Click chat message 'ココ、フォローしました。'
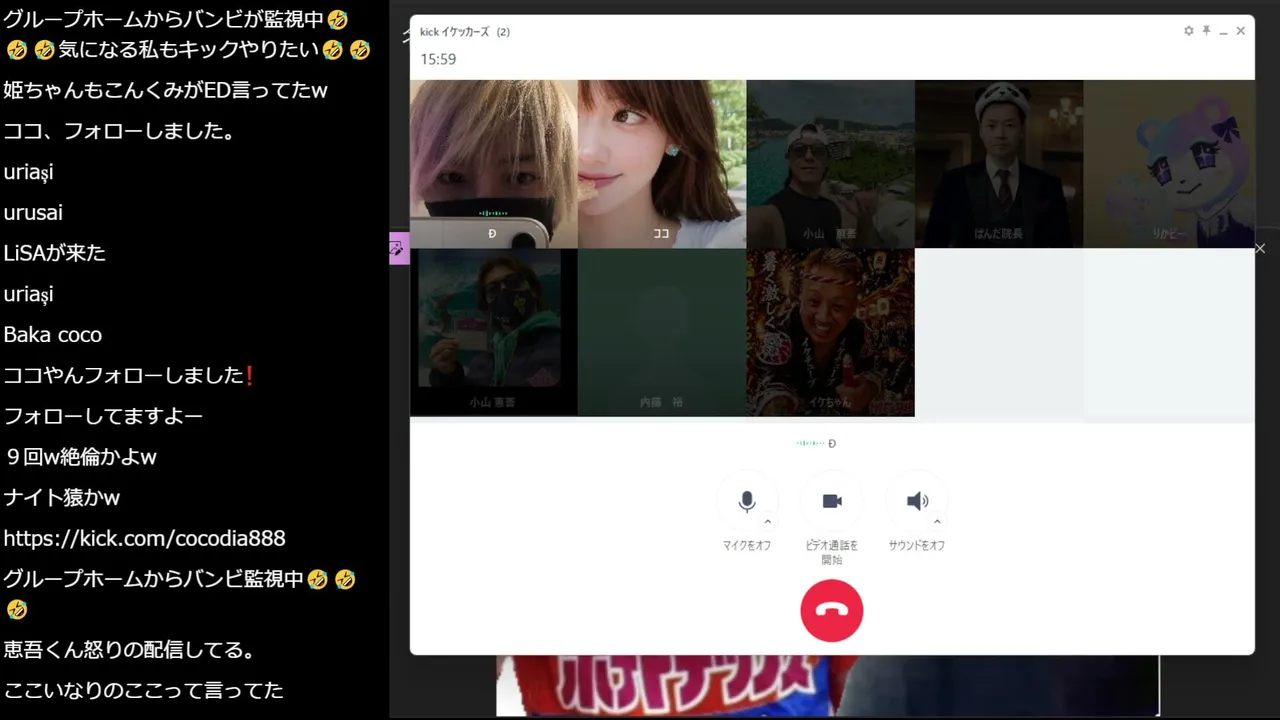The image size is (1280, 720). tap(119, 131)
